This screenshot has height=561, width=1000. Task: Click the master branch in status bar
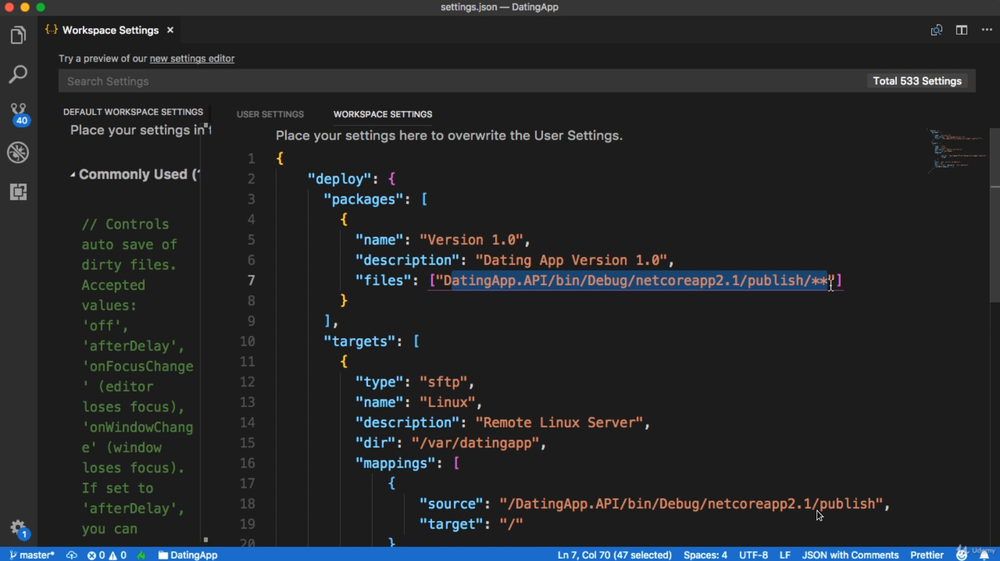(x=32, y=555)
